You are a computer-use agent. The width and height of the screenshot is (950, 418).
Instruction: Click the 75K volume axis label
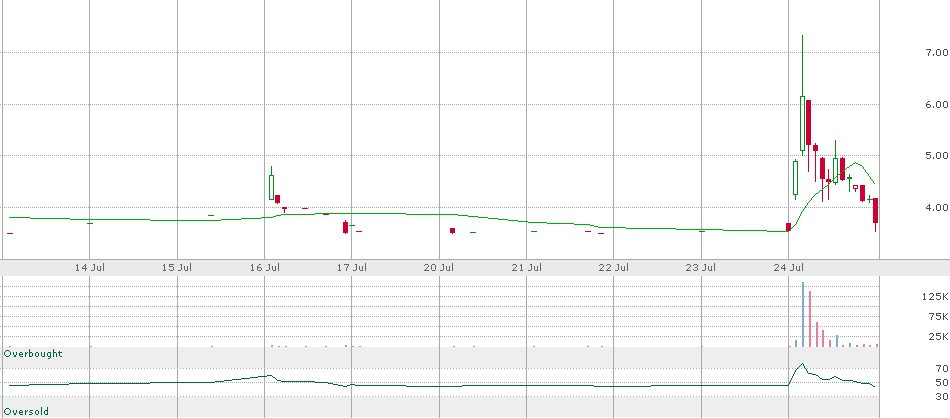coord(938,317)
